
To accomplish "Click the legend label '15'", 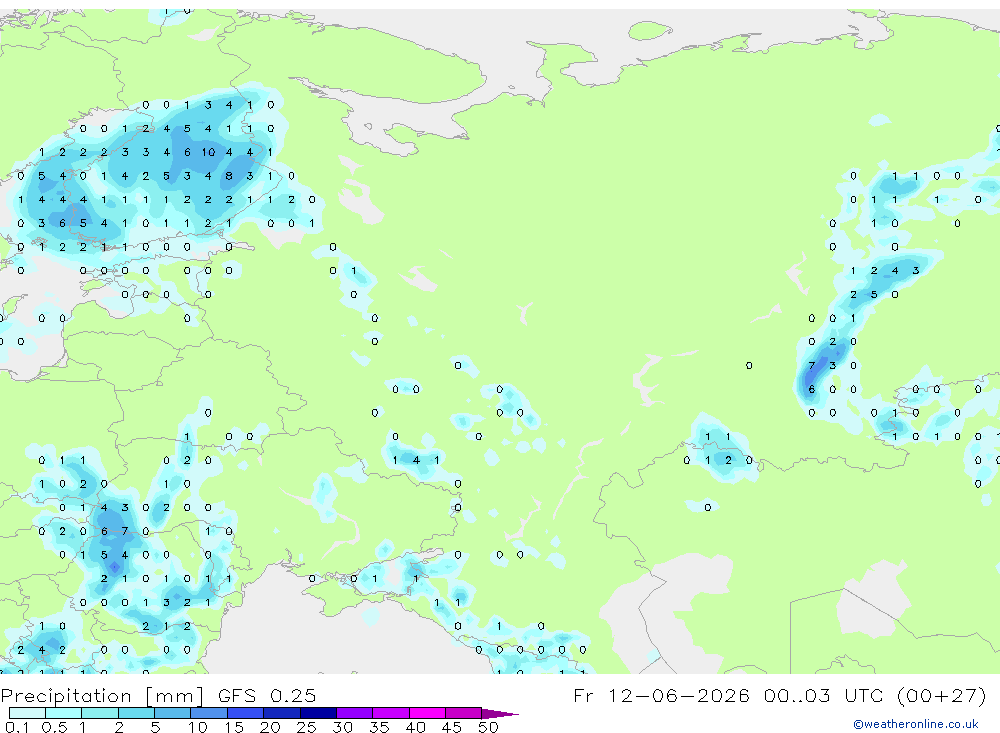I will click(234, 727).
